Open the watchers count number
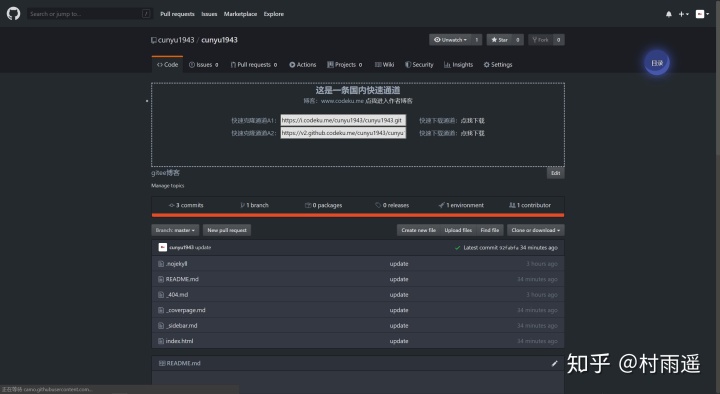Screen dimensions: 720x394 [477, 40]
